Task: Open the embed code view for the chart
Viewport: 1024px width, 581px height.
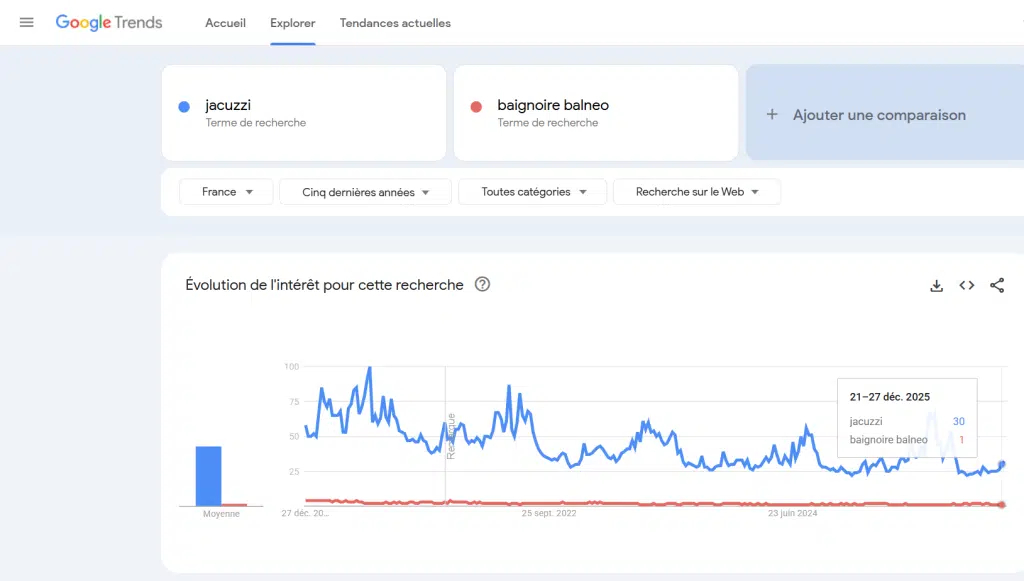Action: click(x=966, y=285)
